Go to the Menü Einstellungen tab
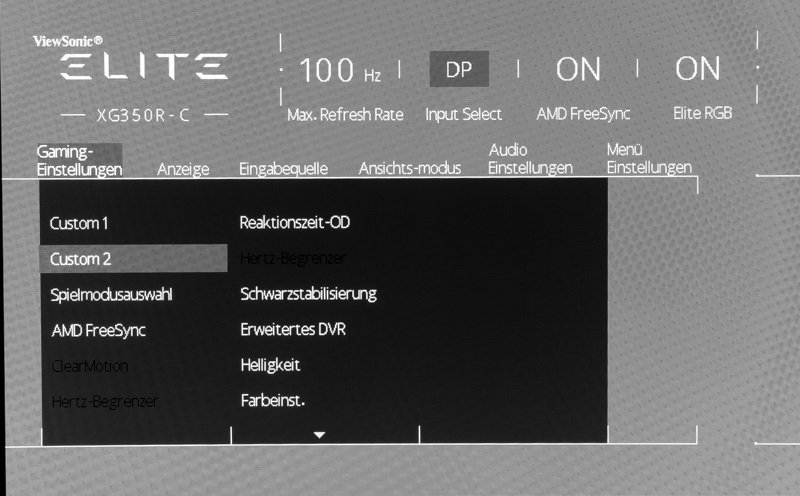 click(649, 159)
